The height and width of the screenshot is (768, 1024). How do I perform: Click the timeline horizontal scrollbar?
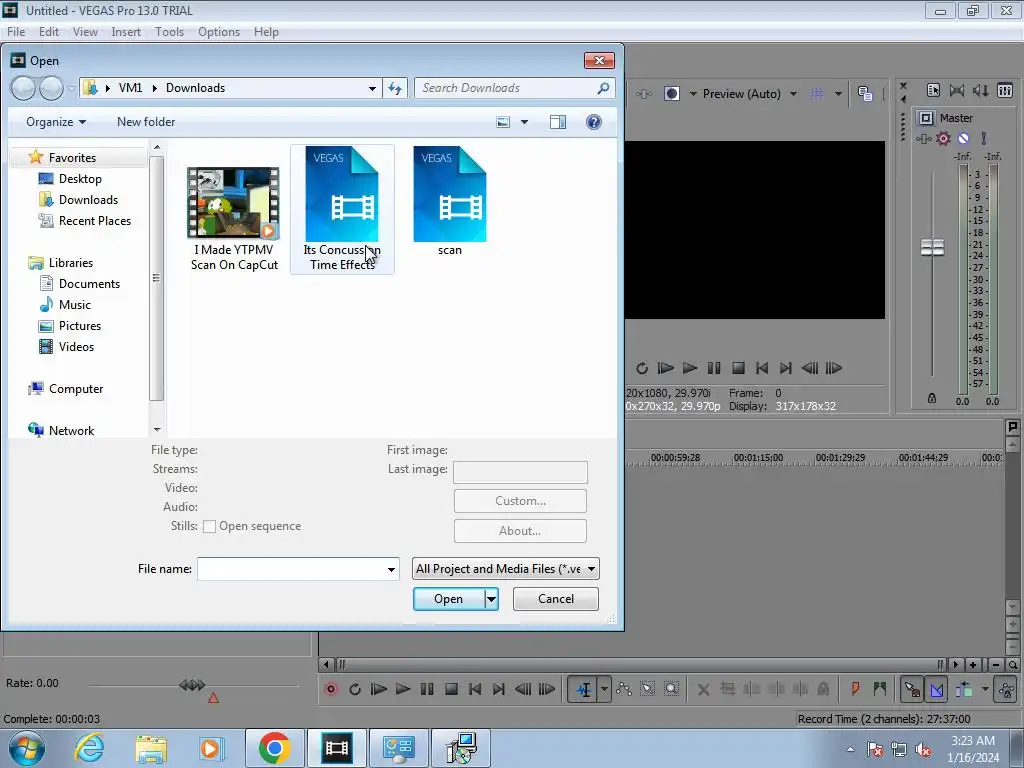click(639, 665)
